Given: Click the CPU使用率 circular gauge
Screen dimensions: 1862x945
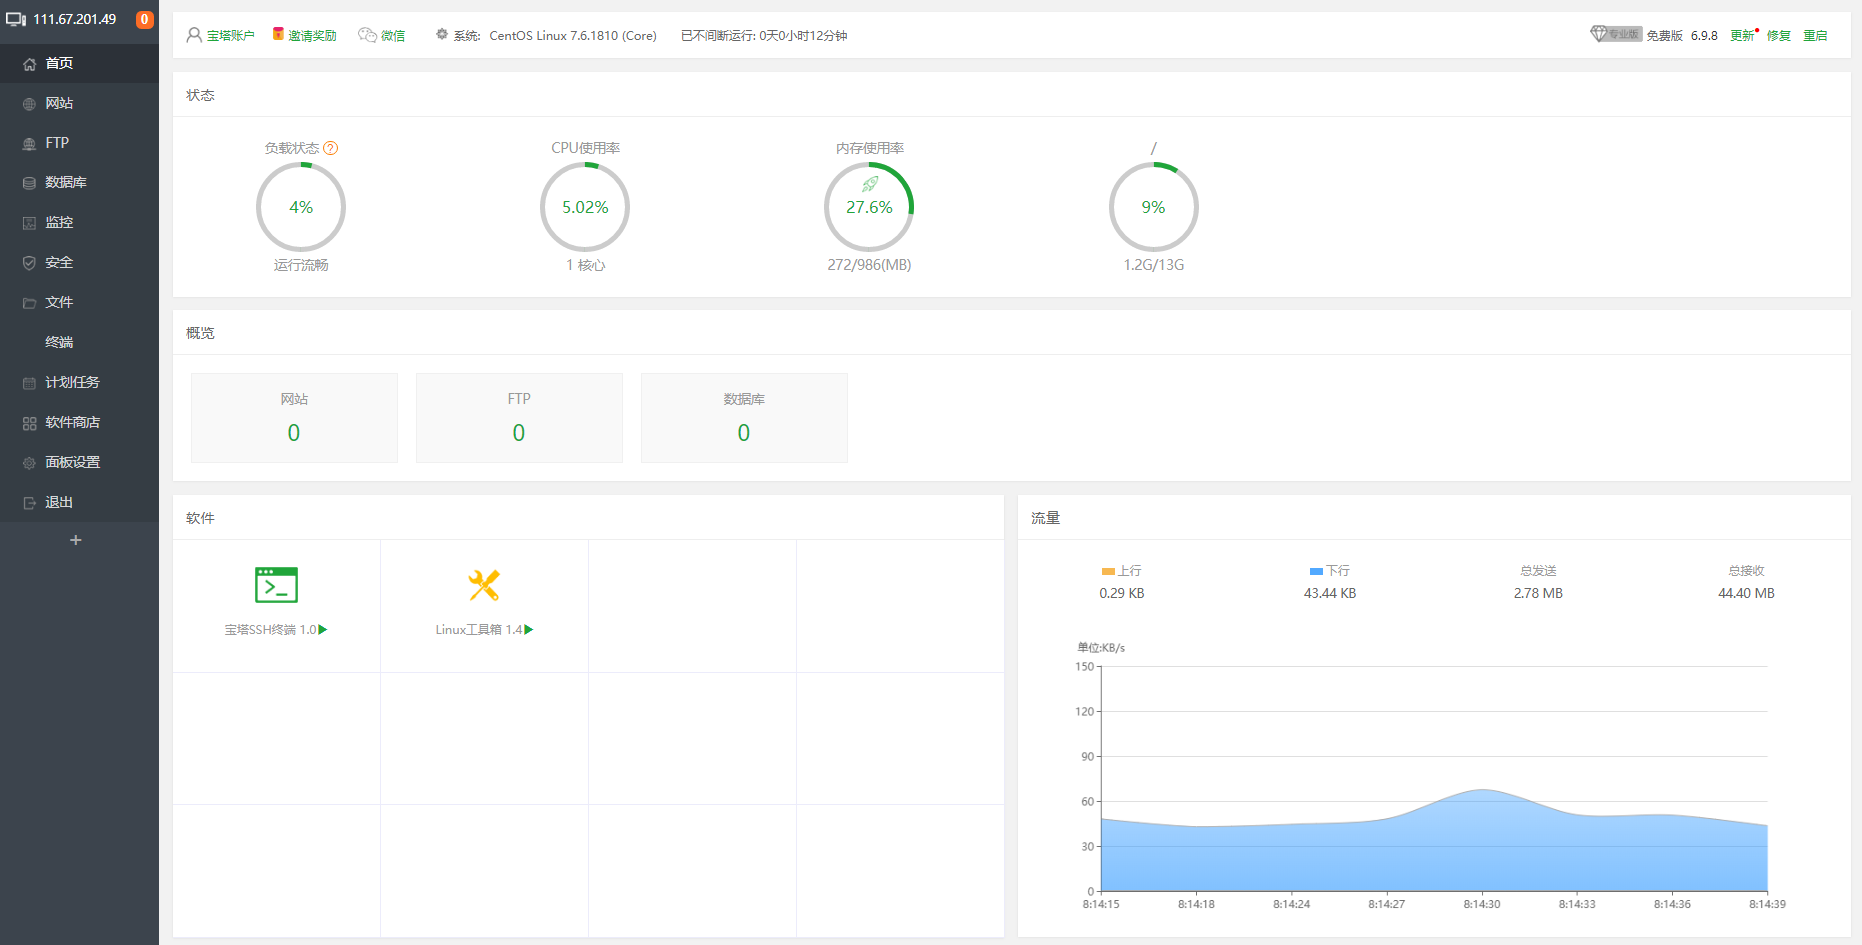Looking at the screenshot, I should (x=585, y=207).
